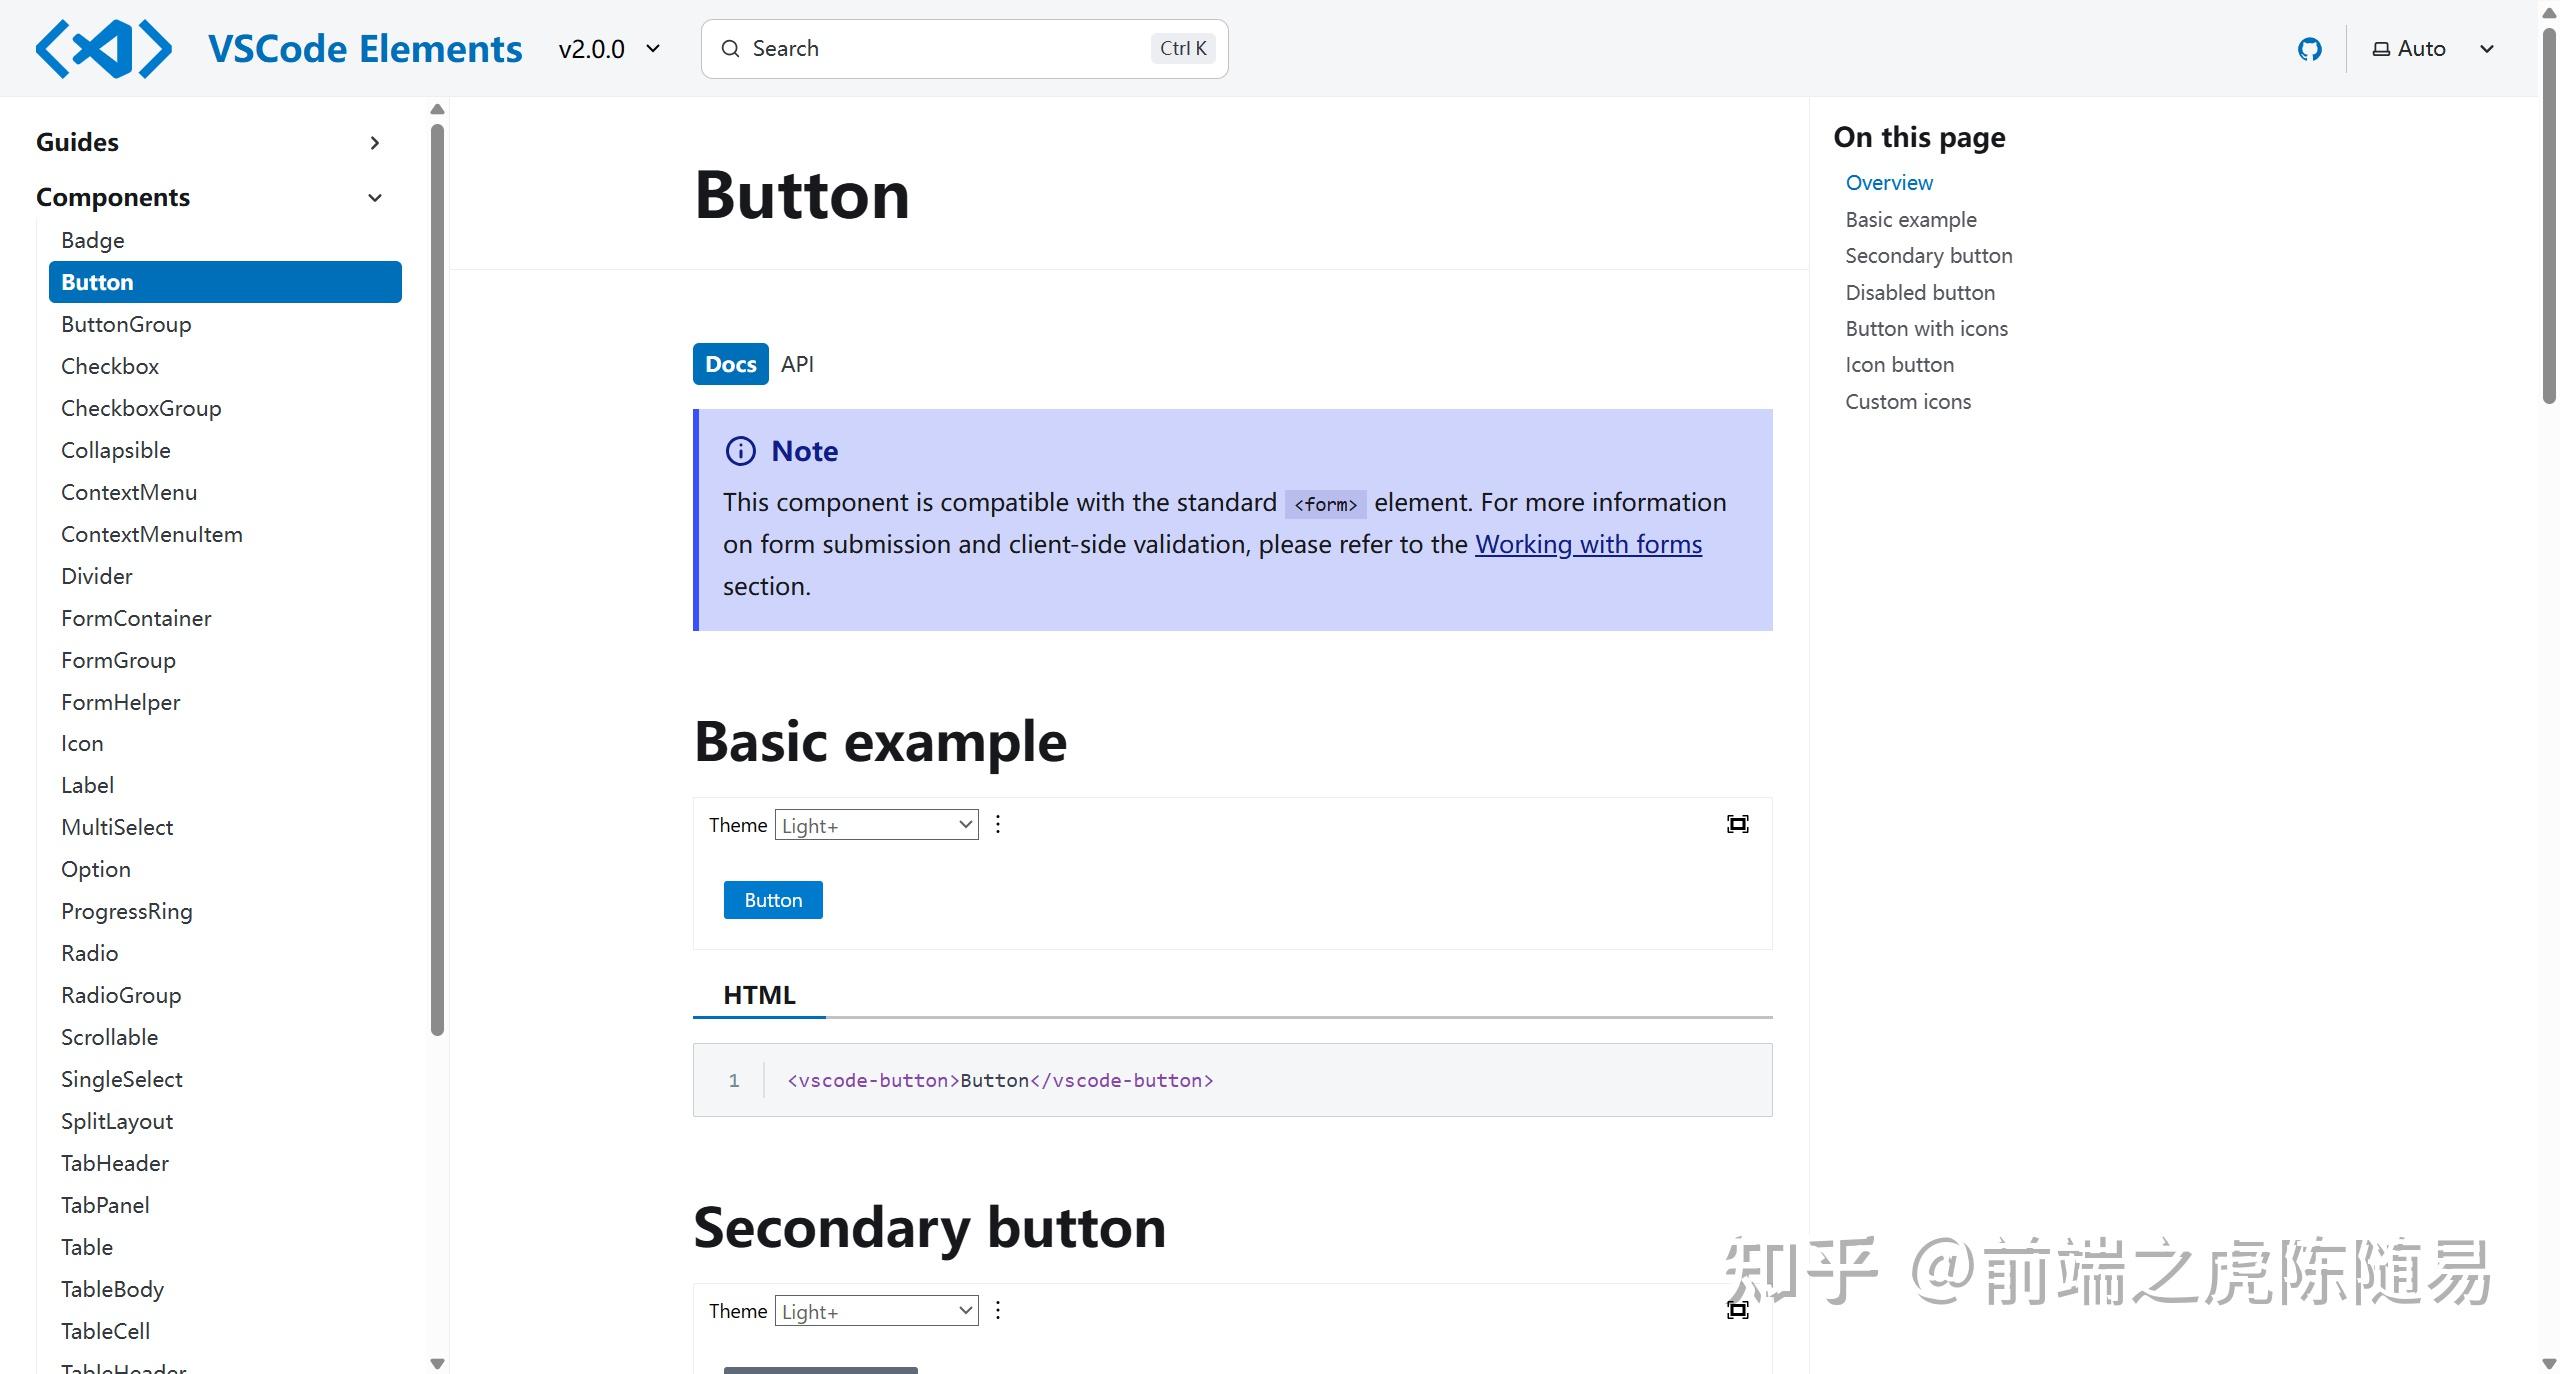This screenshot has width=2560, height=1374.
Task: Switch to the API tab
Action: click(x=797, y=364)
